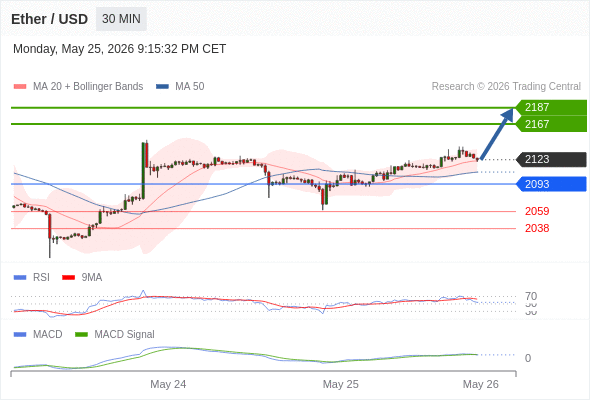590x400 pixels.
Task: Click the green 2167 resistance label
Action: pyautogui.click(x=551, y=124)
